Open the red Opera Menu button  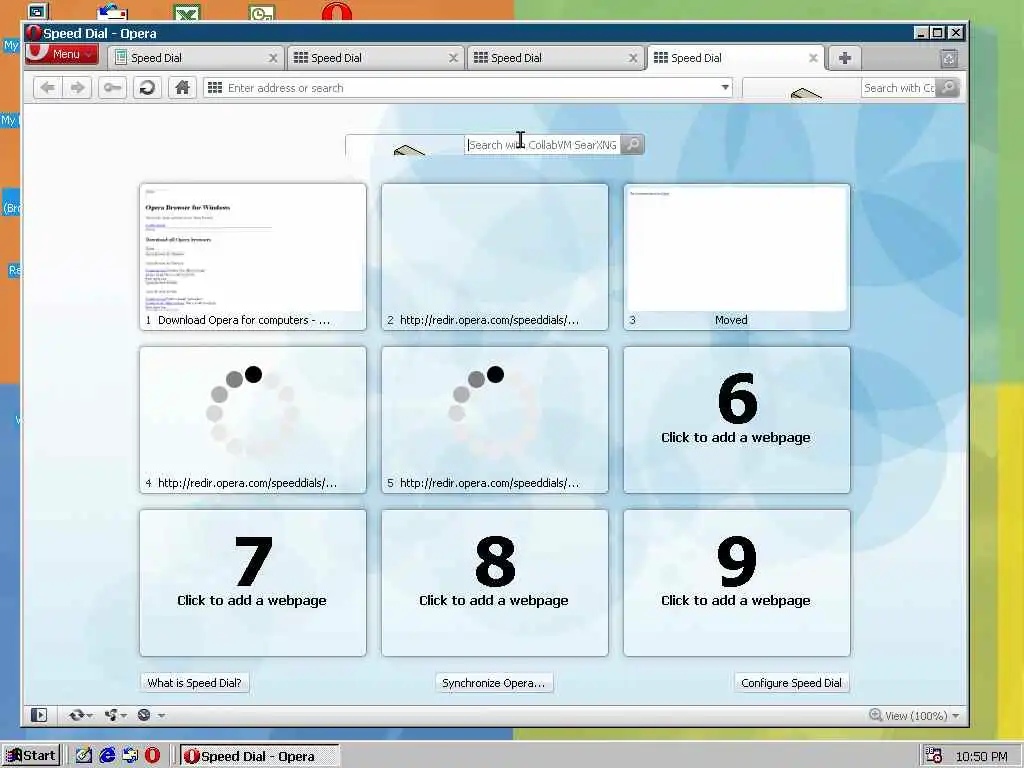click(x=62, y=54)
